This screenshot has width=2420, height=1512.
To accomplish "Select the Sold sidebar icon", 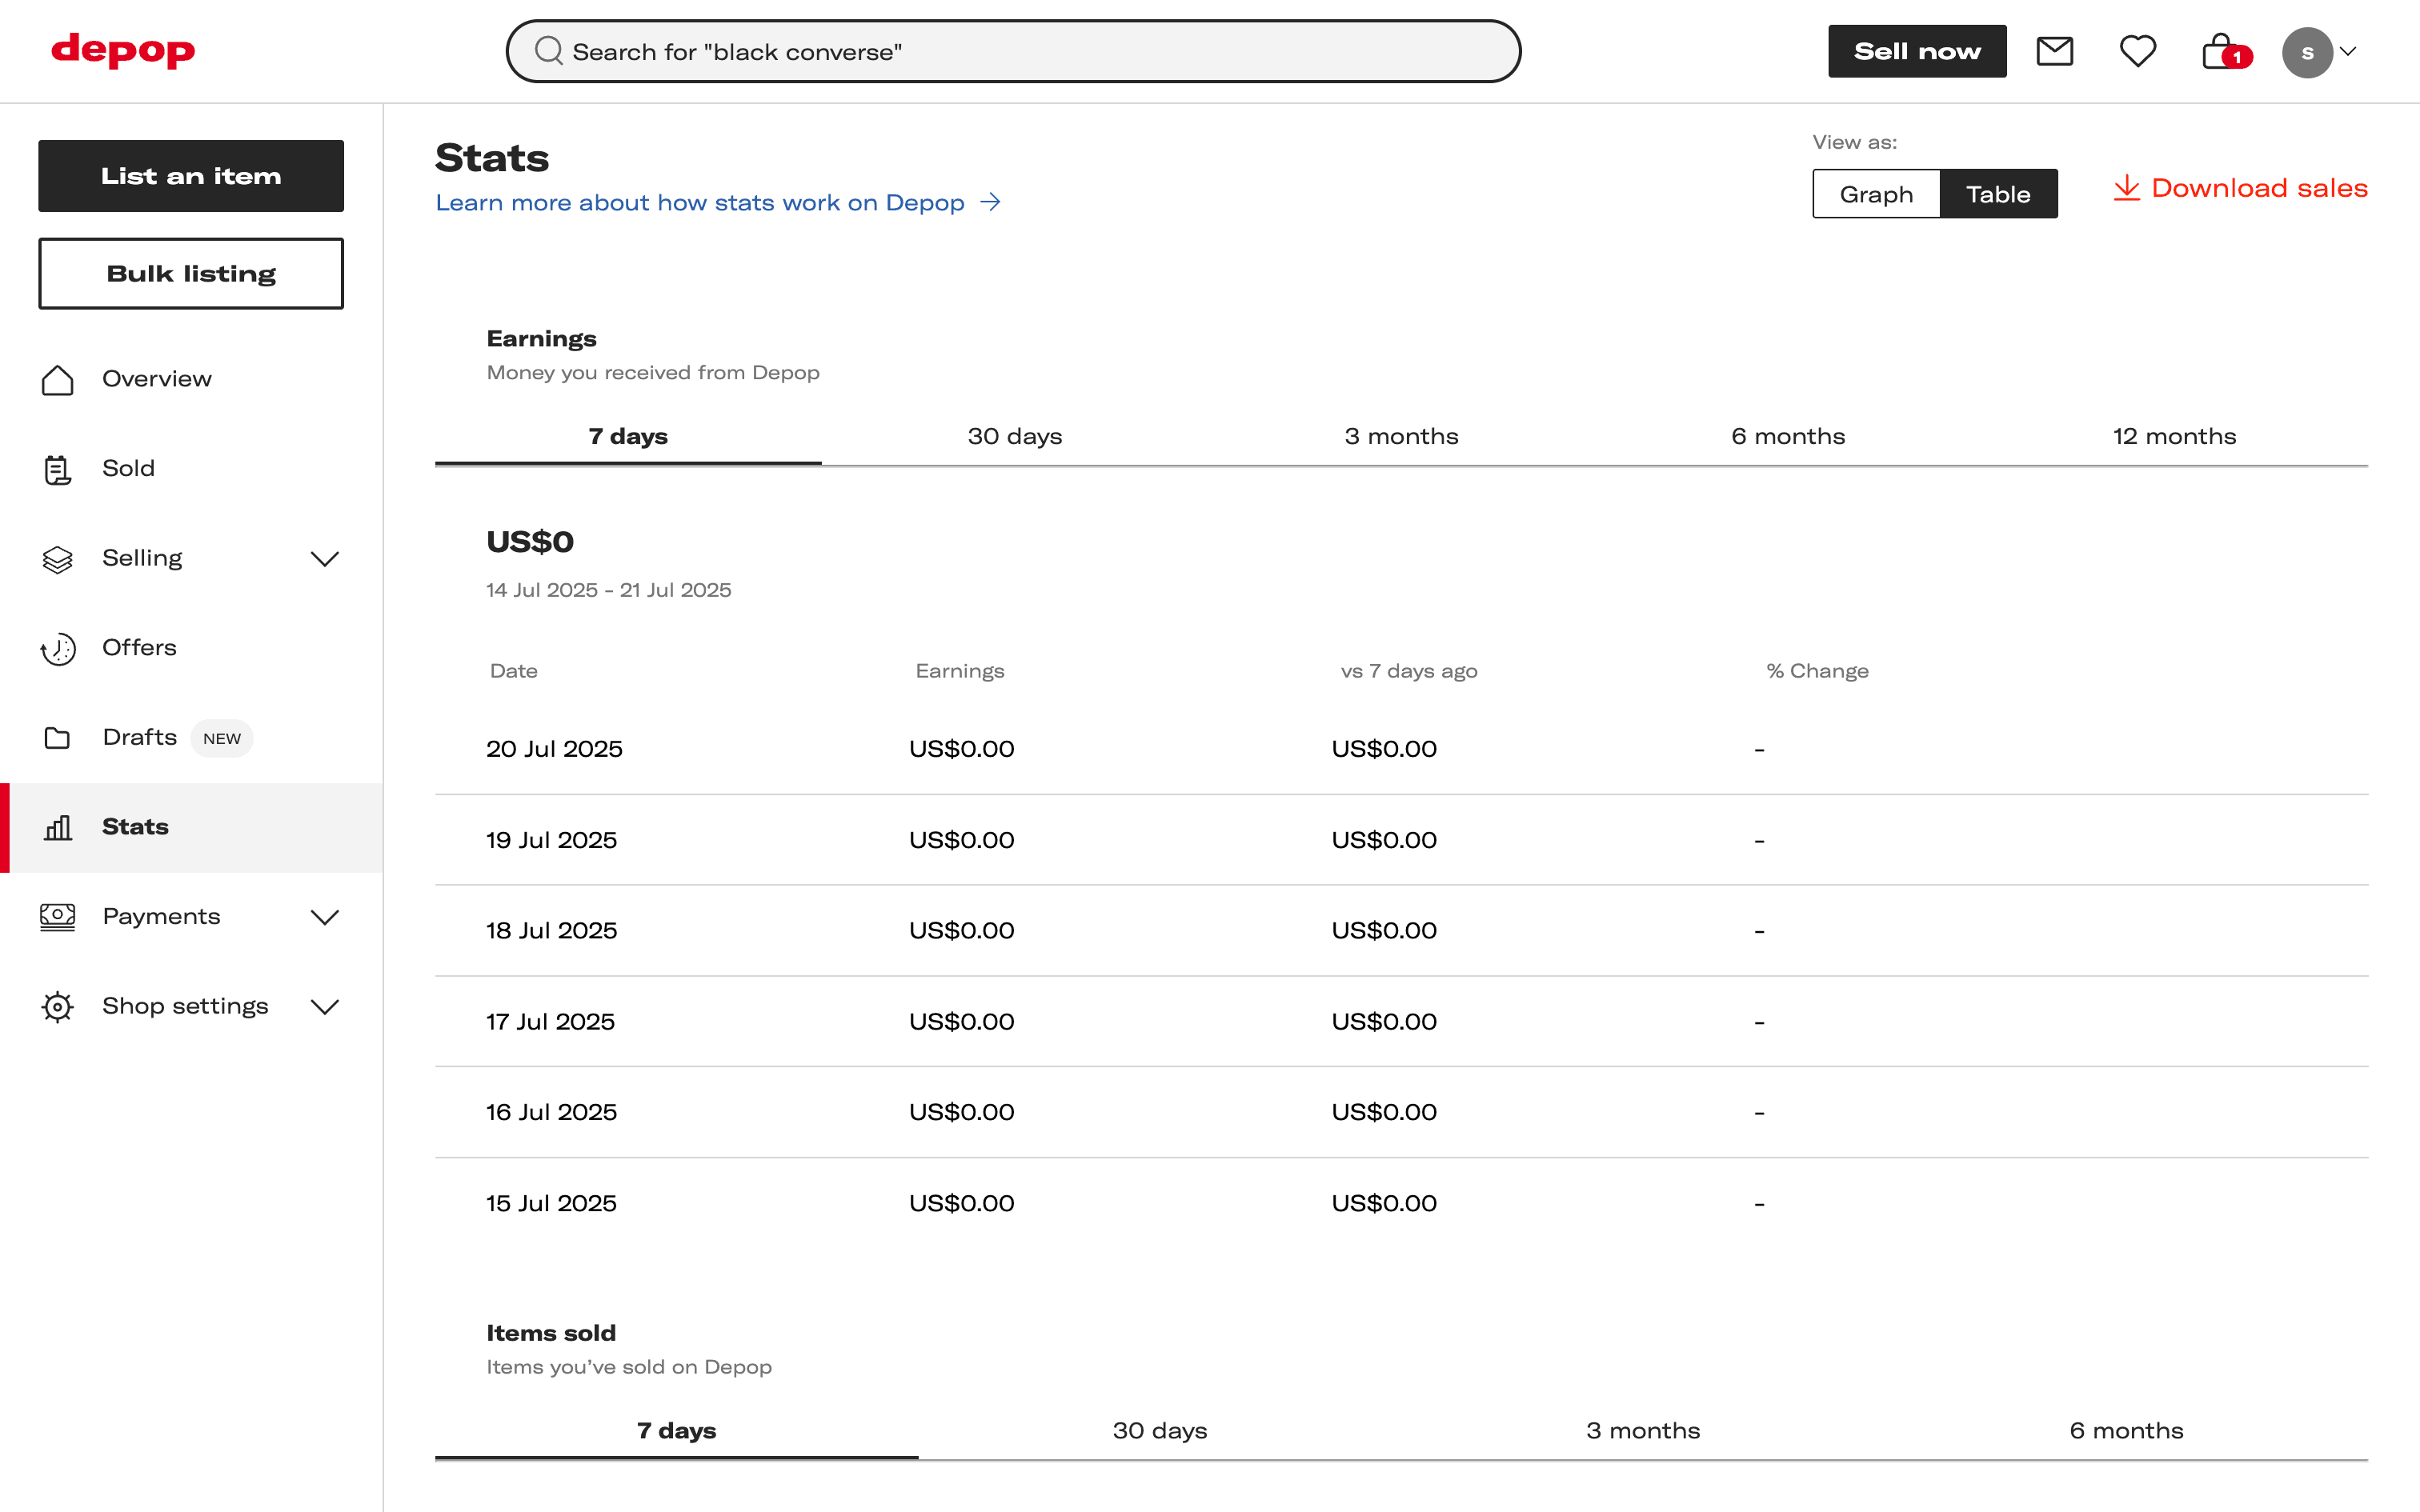I will click(57, 469).
